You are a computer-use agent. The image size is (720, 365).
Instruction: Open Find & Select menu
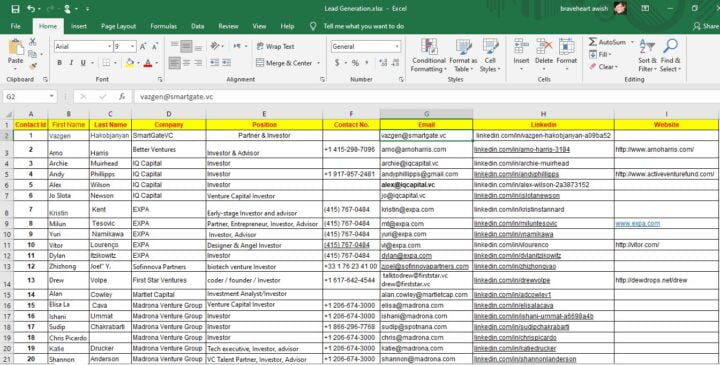(670, 56)
